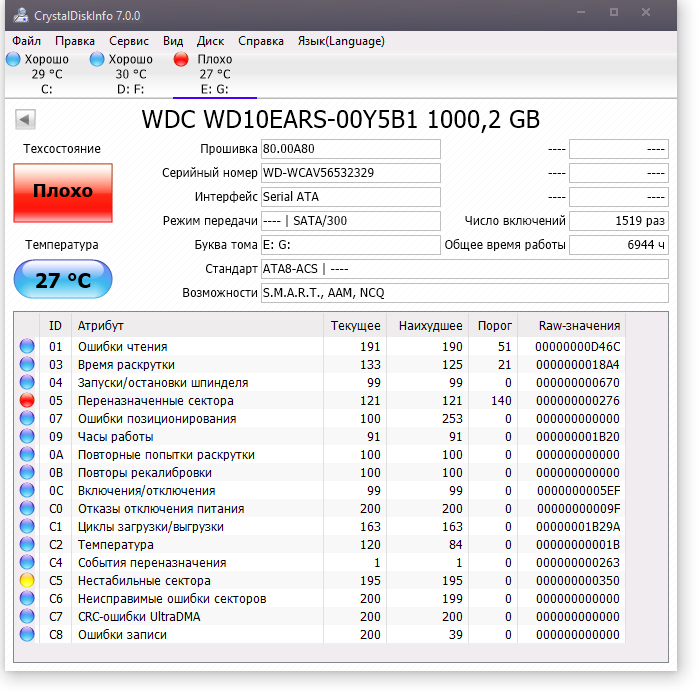698x693 pixels.
Task: Select worst value 39 in Ошибки записи row
Action: pos(455,634)
